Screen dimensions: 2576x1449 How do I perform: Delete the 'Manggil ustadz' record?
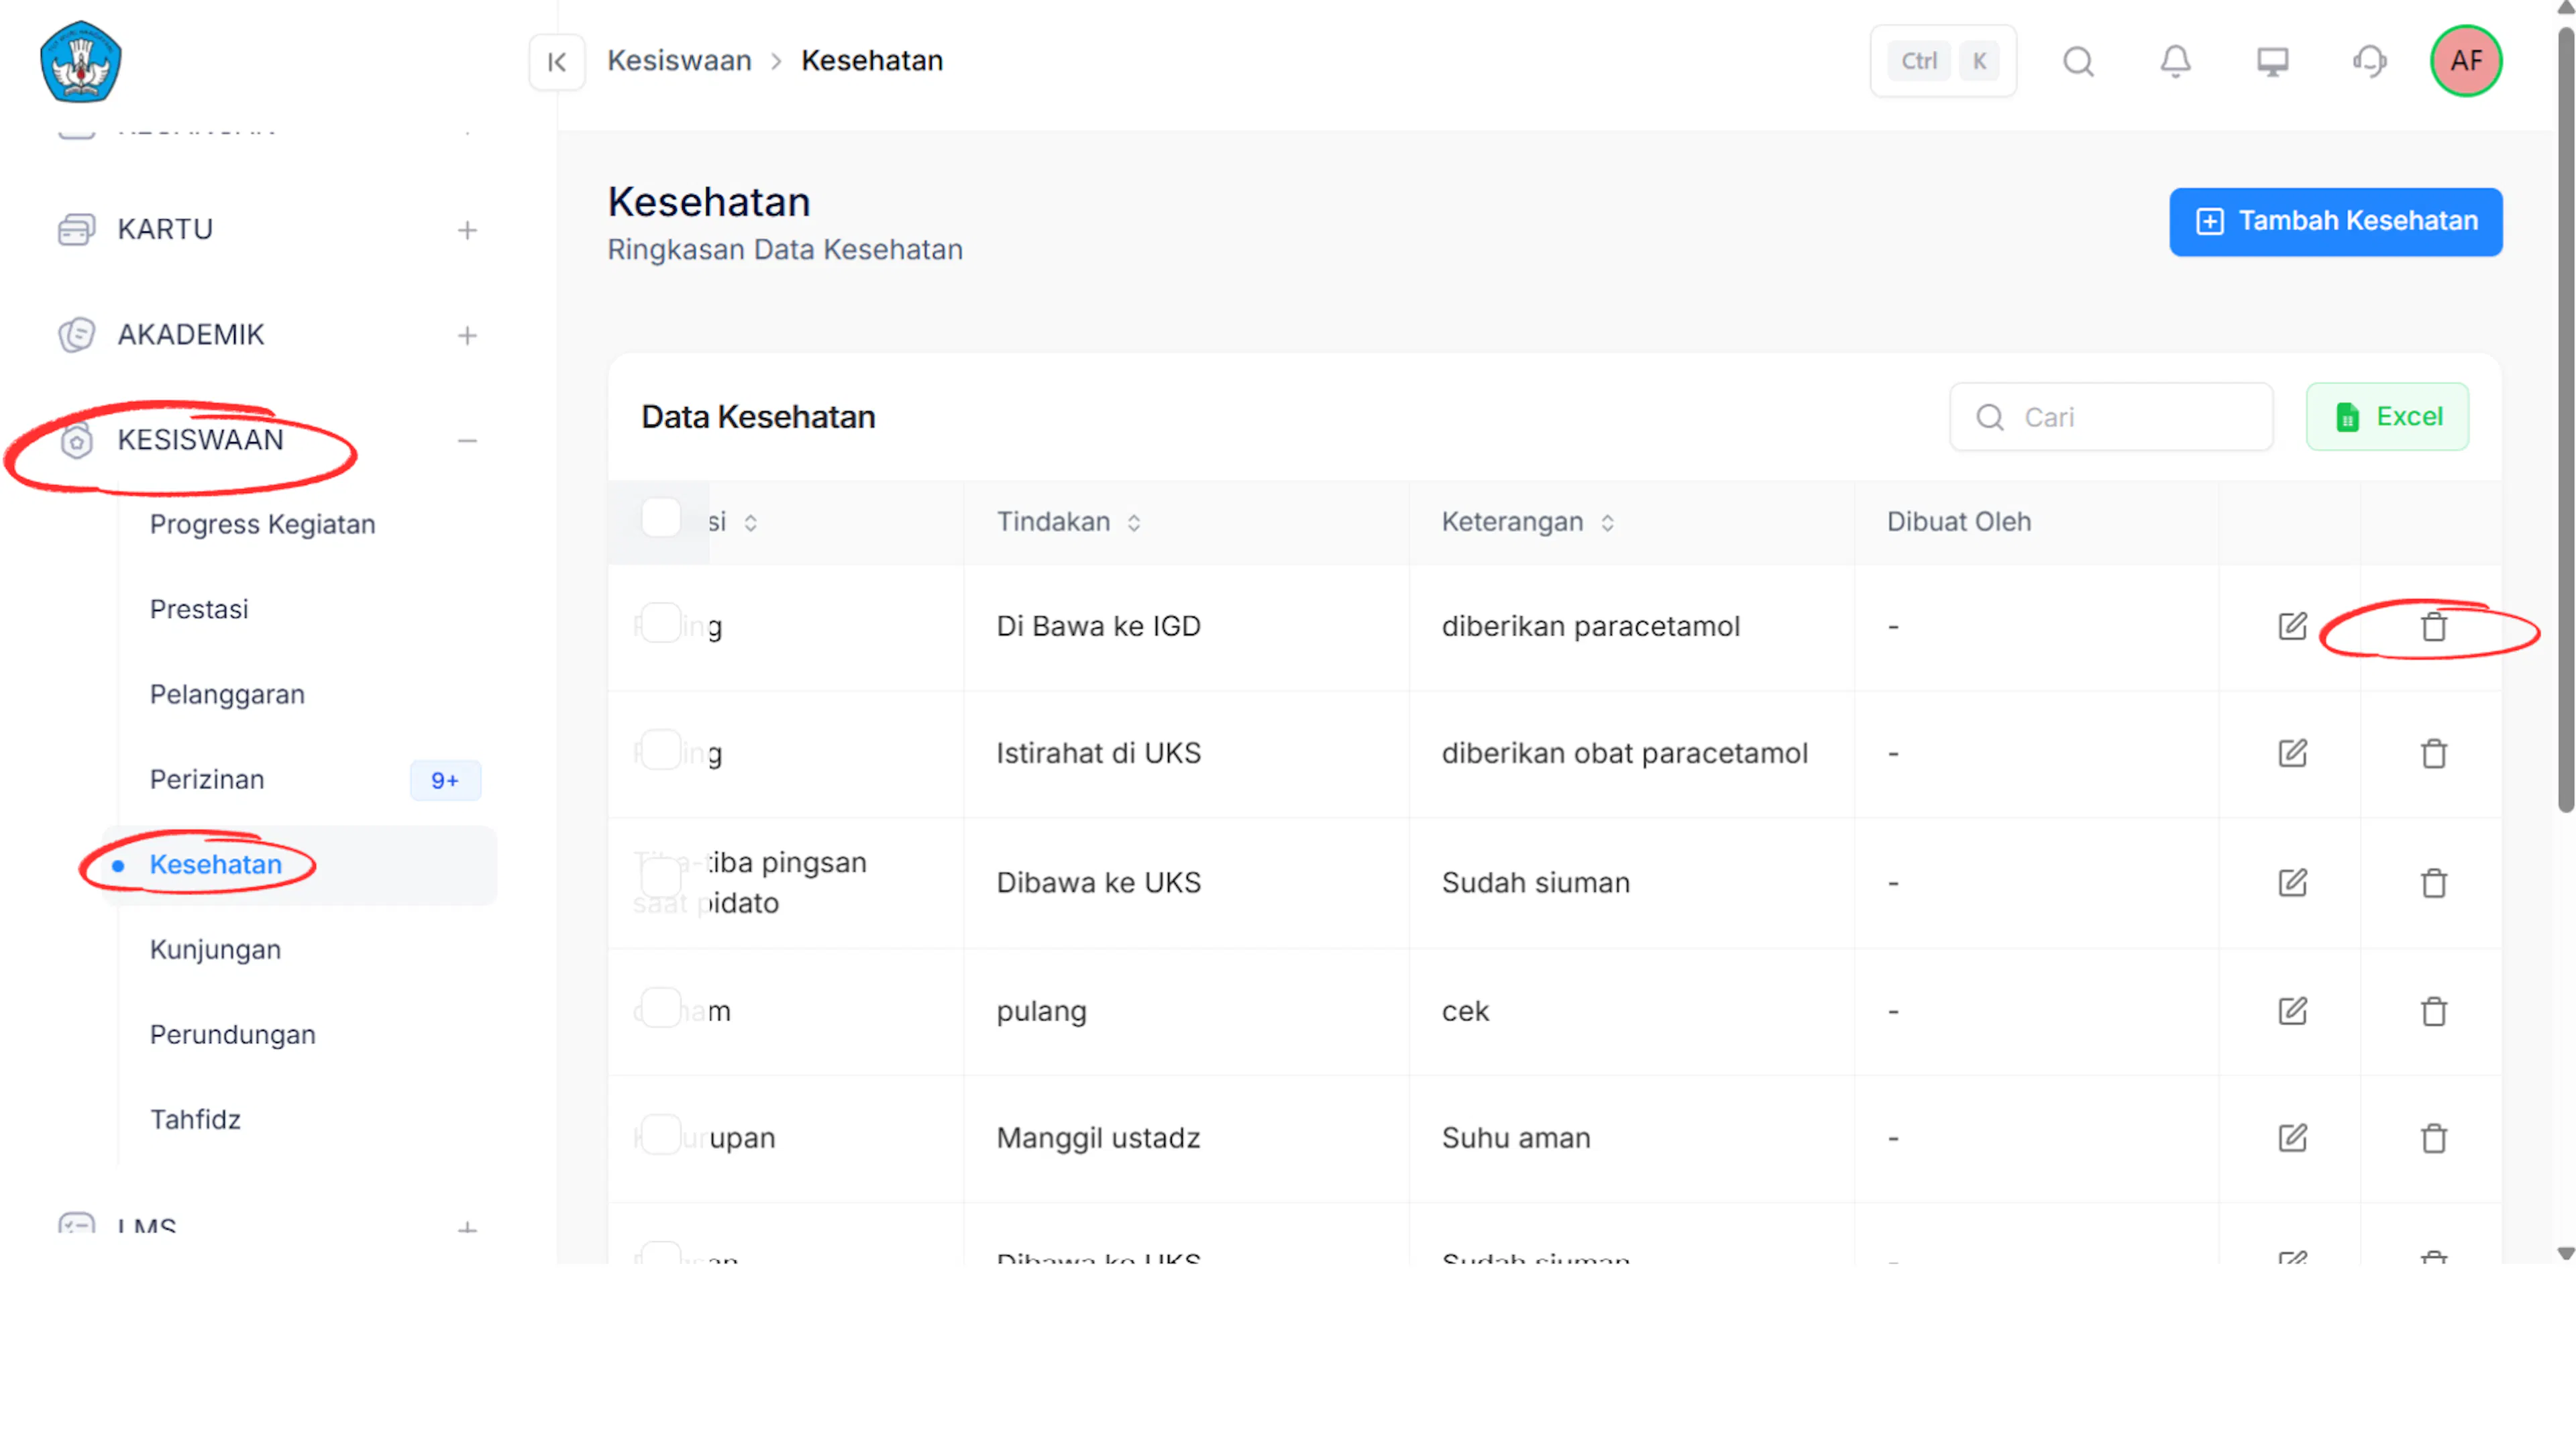click(x=2433, y=1138)
